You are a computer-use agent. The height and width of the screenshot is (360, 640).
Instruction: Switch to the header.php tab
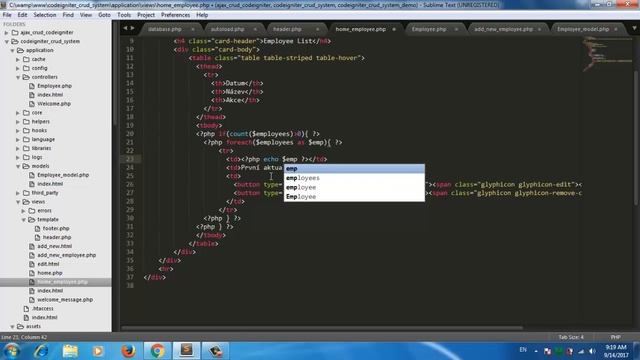[x=287, y=29]
